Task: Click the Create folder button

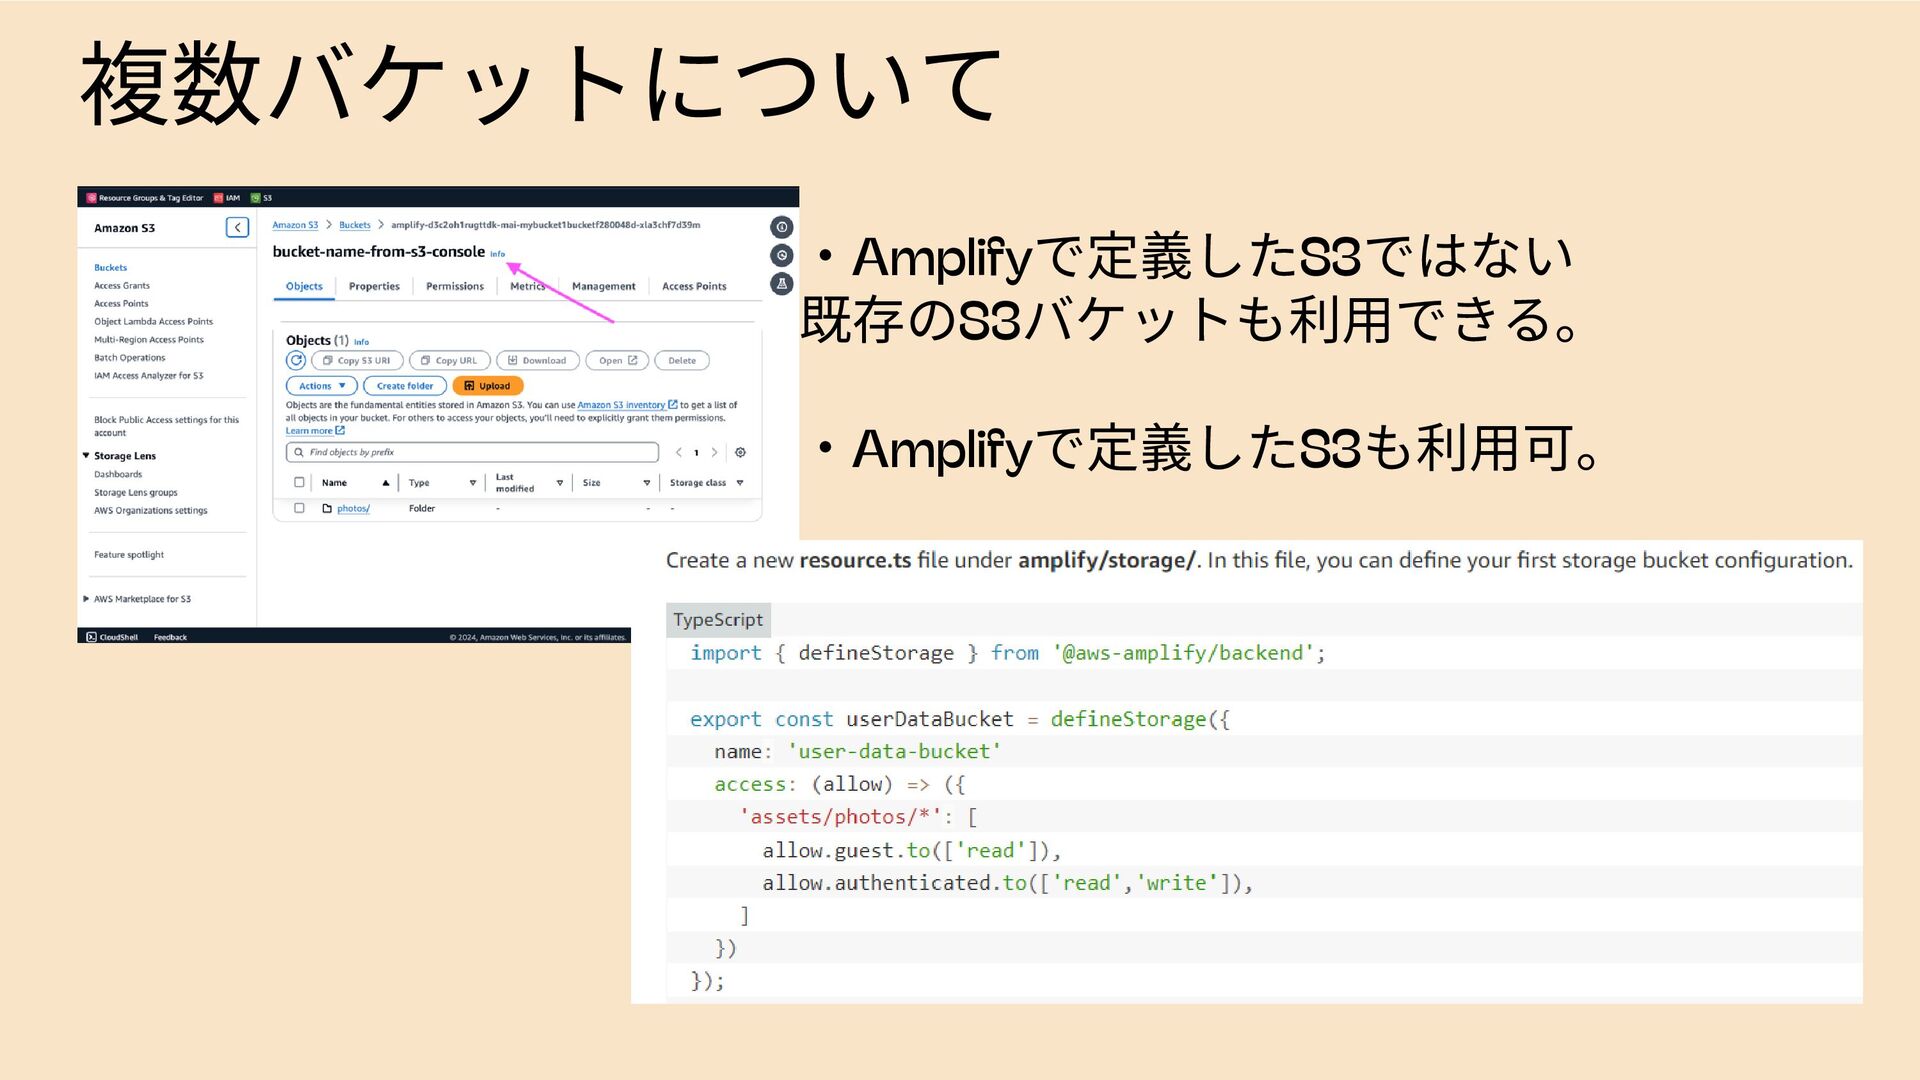Action: (405, 385)
